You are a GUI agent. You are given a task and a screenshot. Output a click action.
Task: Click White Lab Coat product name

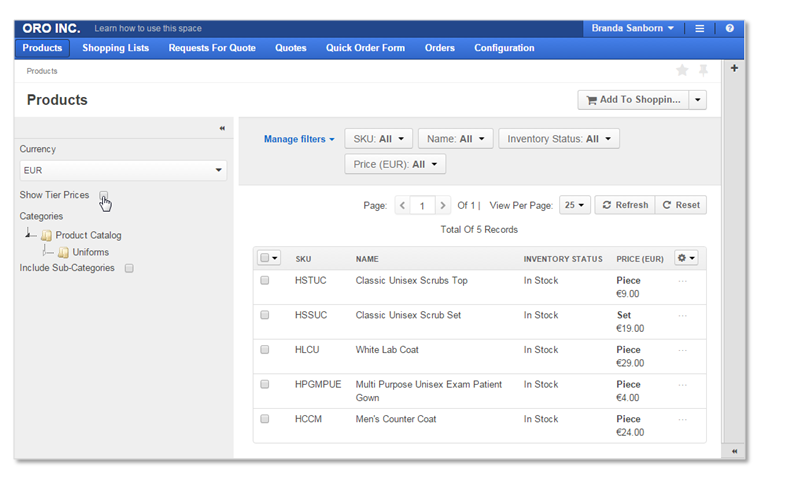(x=387, y=350)
